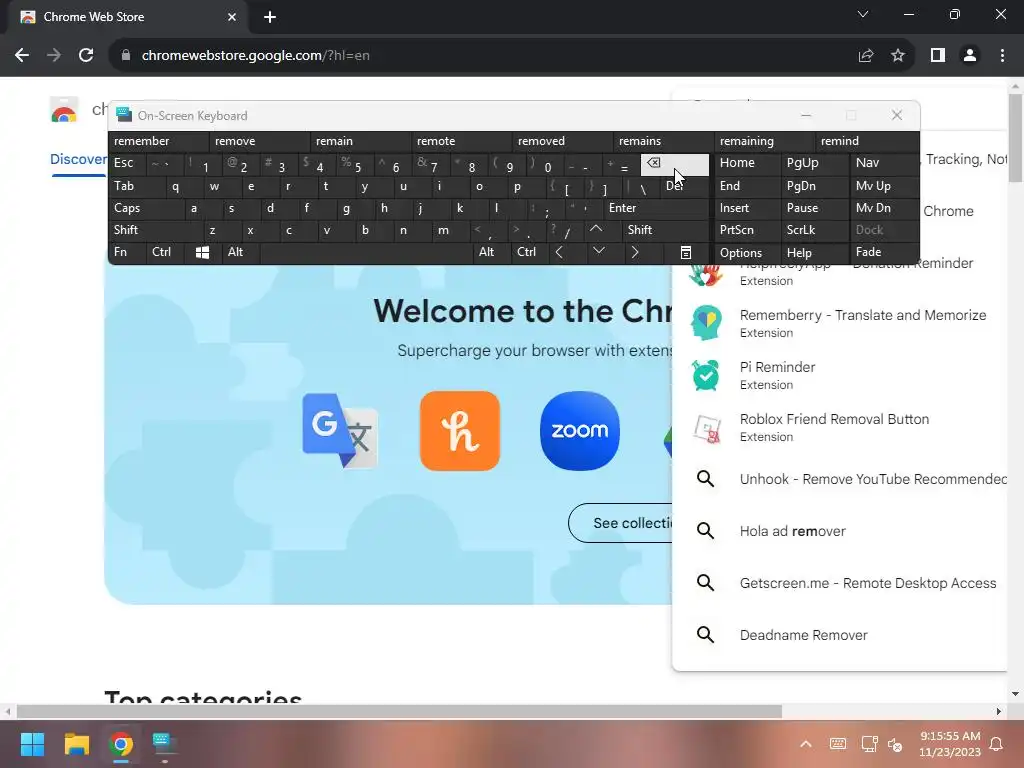Image resolution: width=1024 pixels, height=768 pixels.
Task: Search for Deadname Remover
Action: pos(841,635)
